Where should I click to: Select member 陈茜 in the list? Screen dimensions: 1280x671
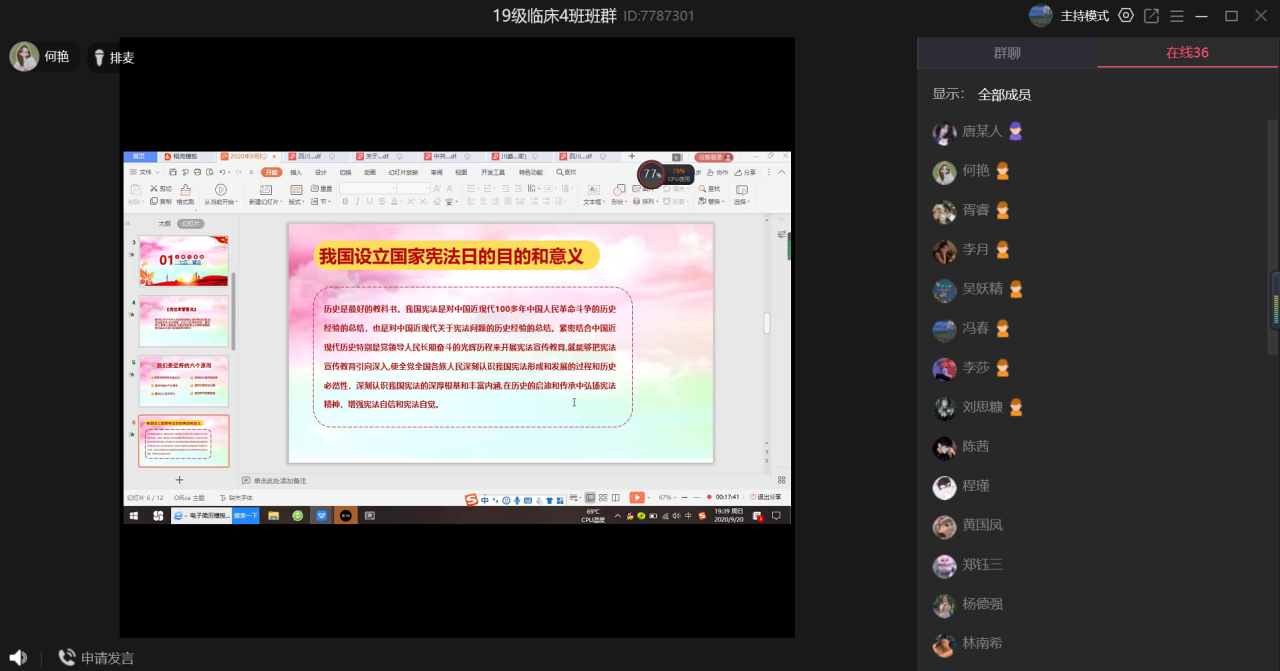pos(975,447)
